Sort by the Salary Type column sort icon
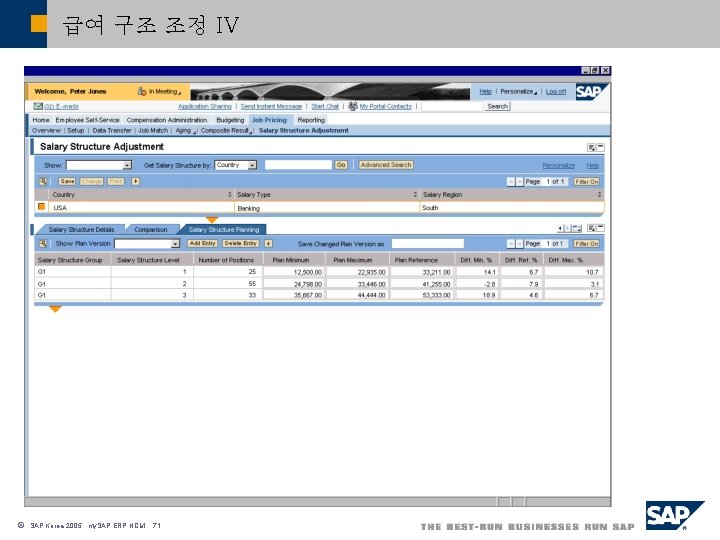 coord(415,195)
